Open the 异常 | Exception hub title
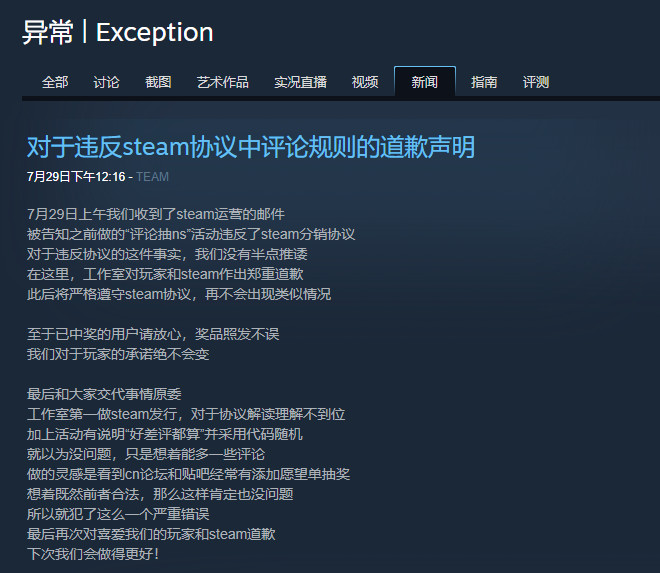Viewport: 660px width, 573px height. 117,32
